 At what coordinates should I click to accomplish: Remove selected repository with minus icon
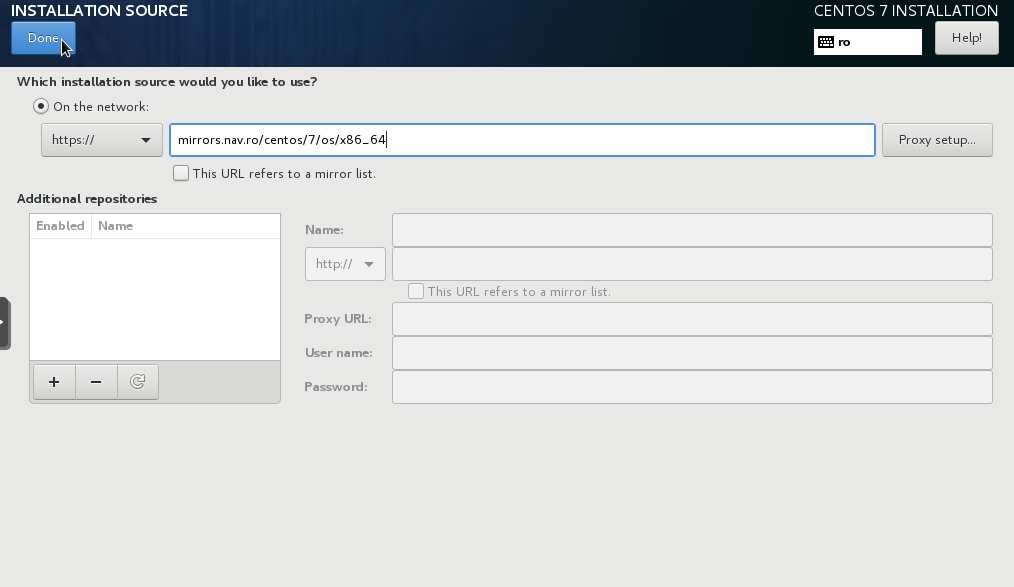pyautogui.click(x=96, y=382)
